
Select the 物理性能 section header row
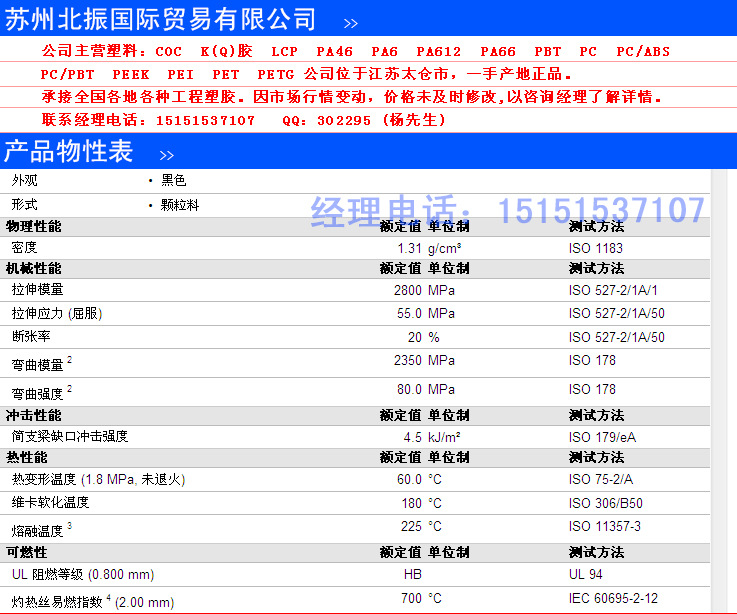coord(34,227)
